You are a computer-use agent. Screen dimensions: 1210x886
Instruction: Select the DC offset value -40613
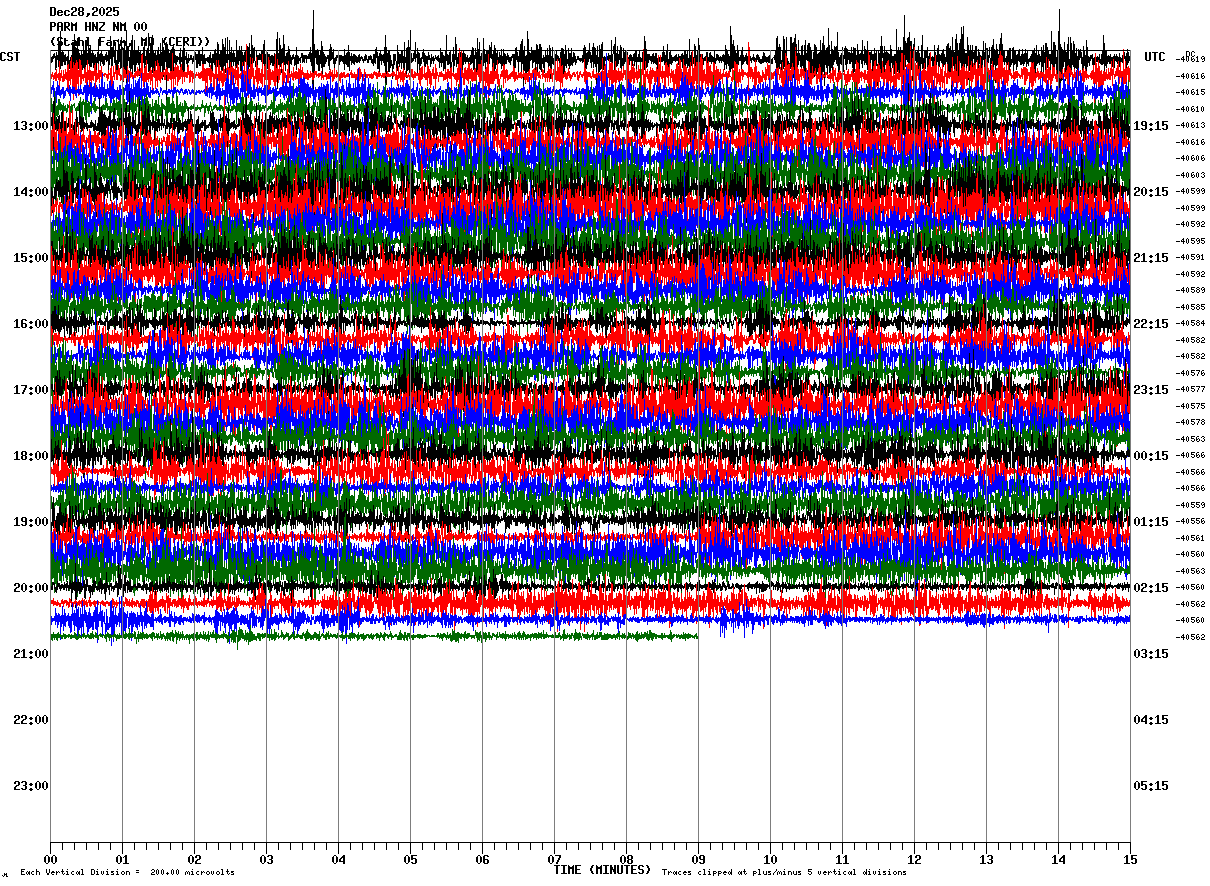1191,125
